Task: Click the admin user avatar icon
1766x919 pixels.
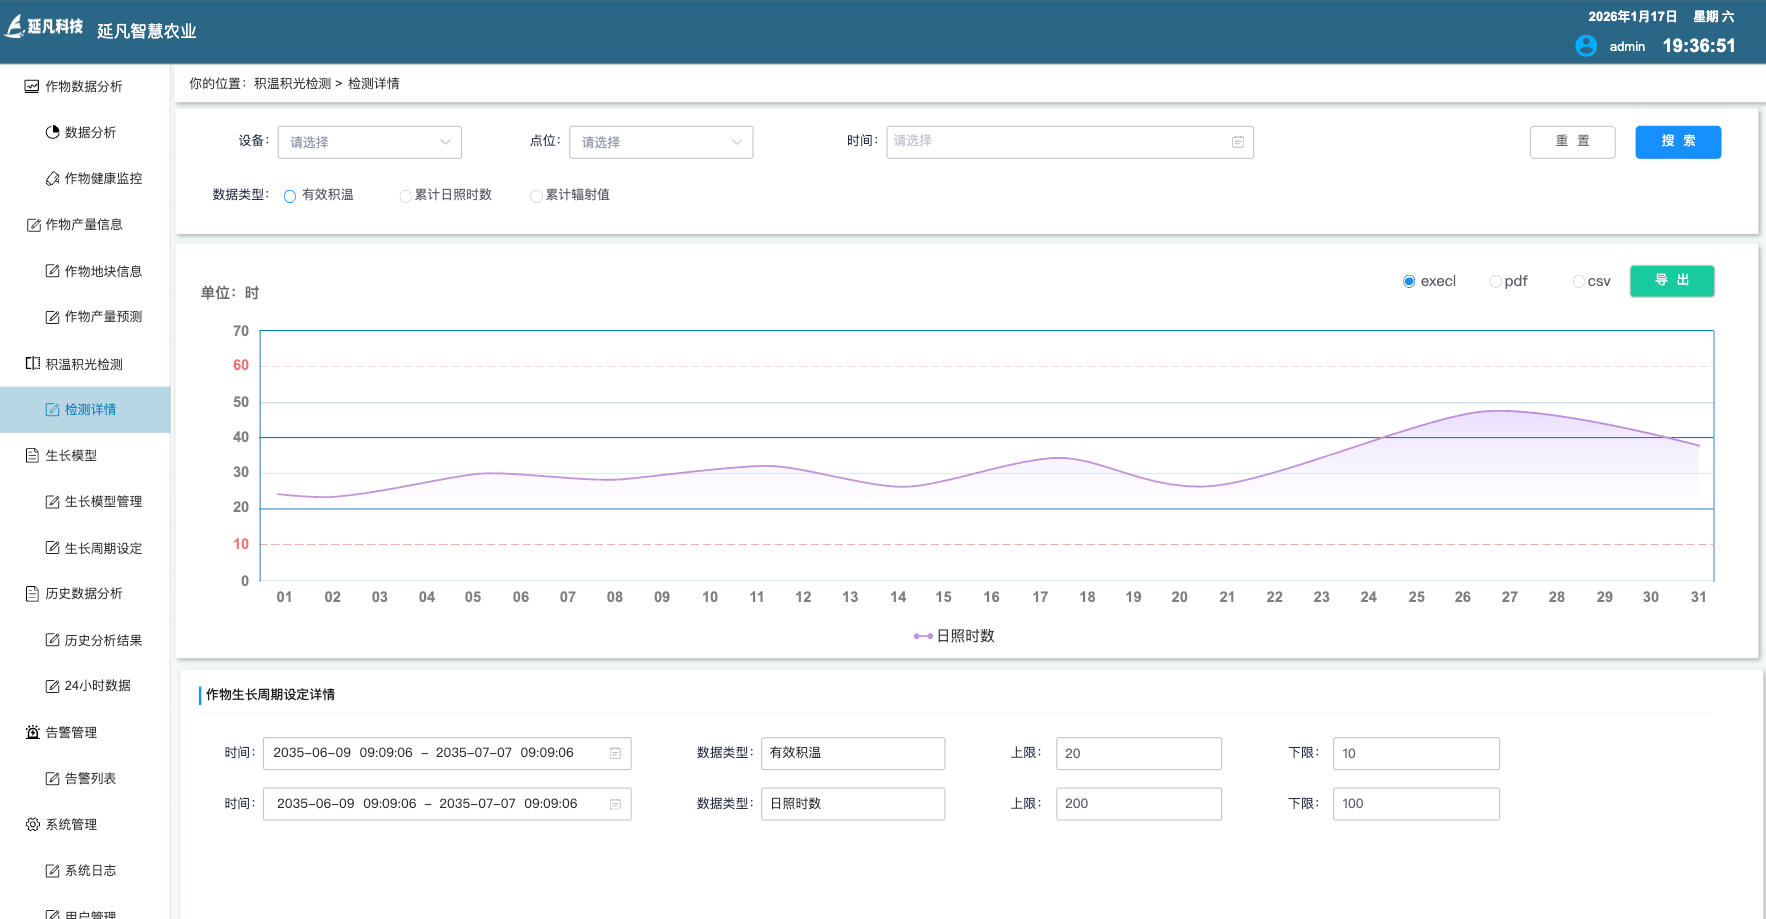Action: [1585, 46]
